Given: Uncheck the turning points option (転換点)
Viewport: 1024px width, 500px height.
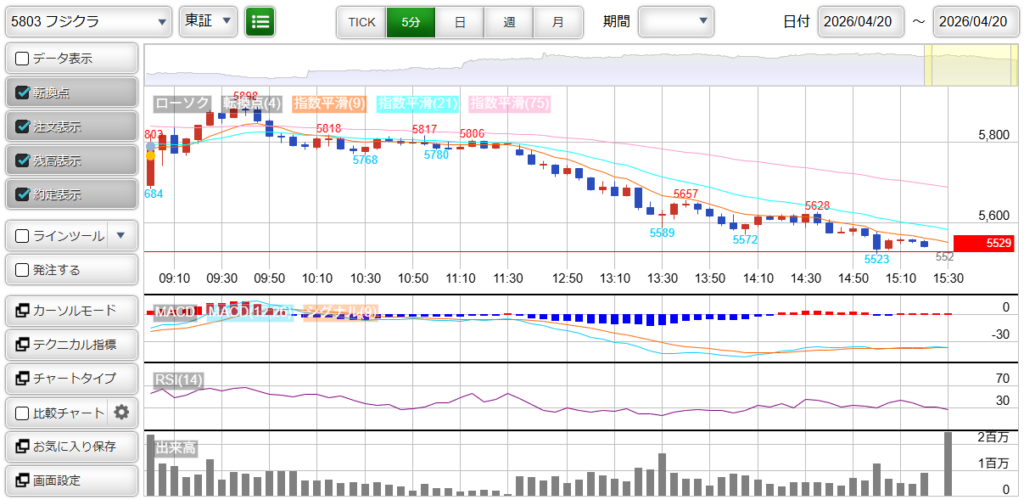Looking at the screenshot, I should pos(23,93).
